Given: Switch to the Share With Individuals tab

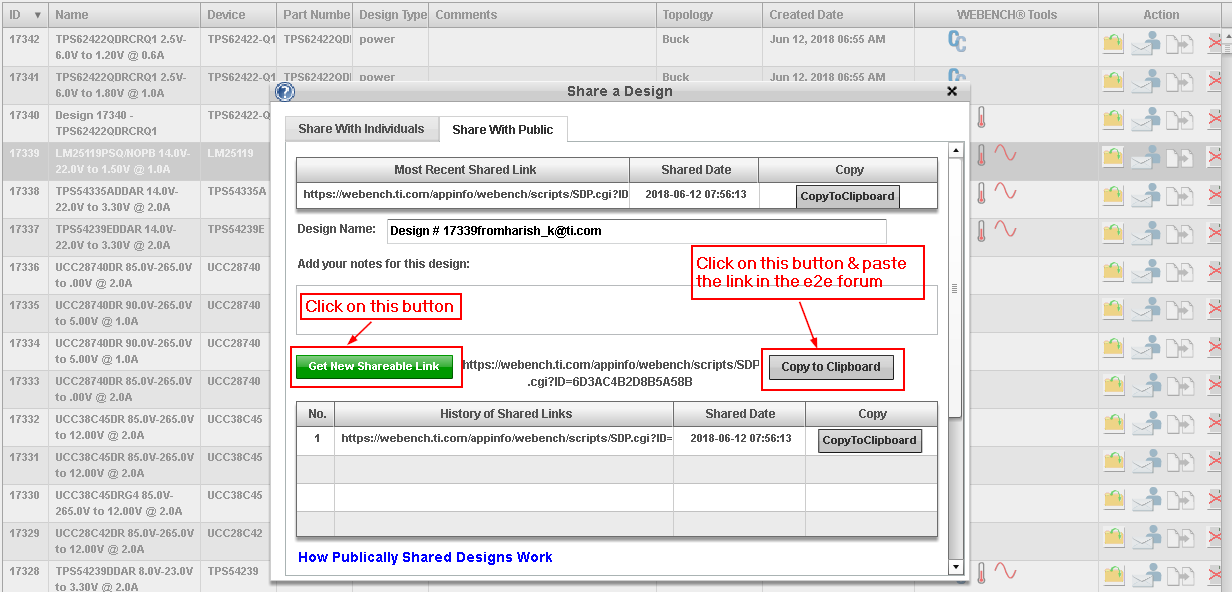Looking at the screenshot, I should 361,129.
